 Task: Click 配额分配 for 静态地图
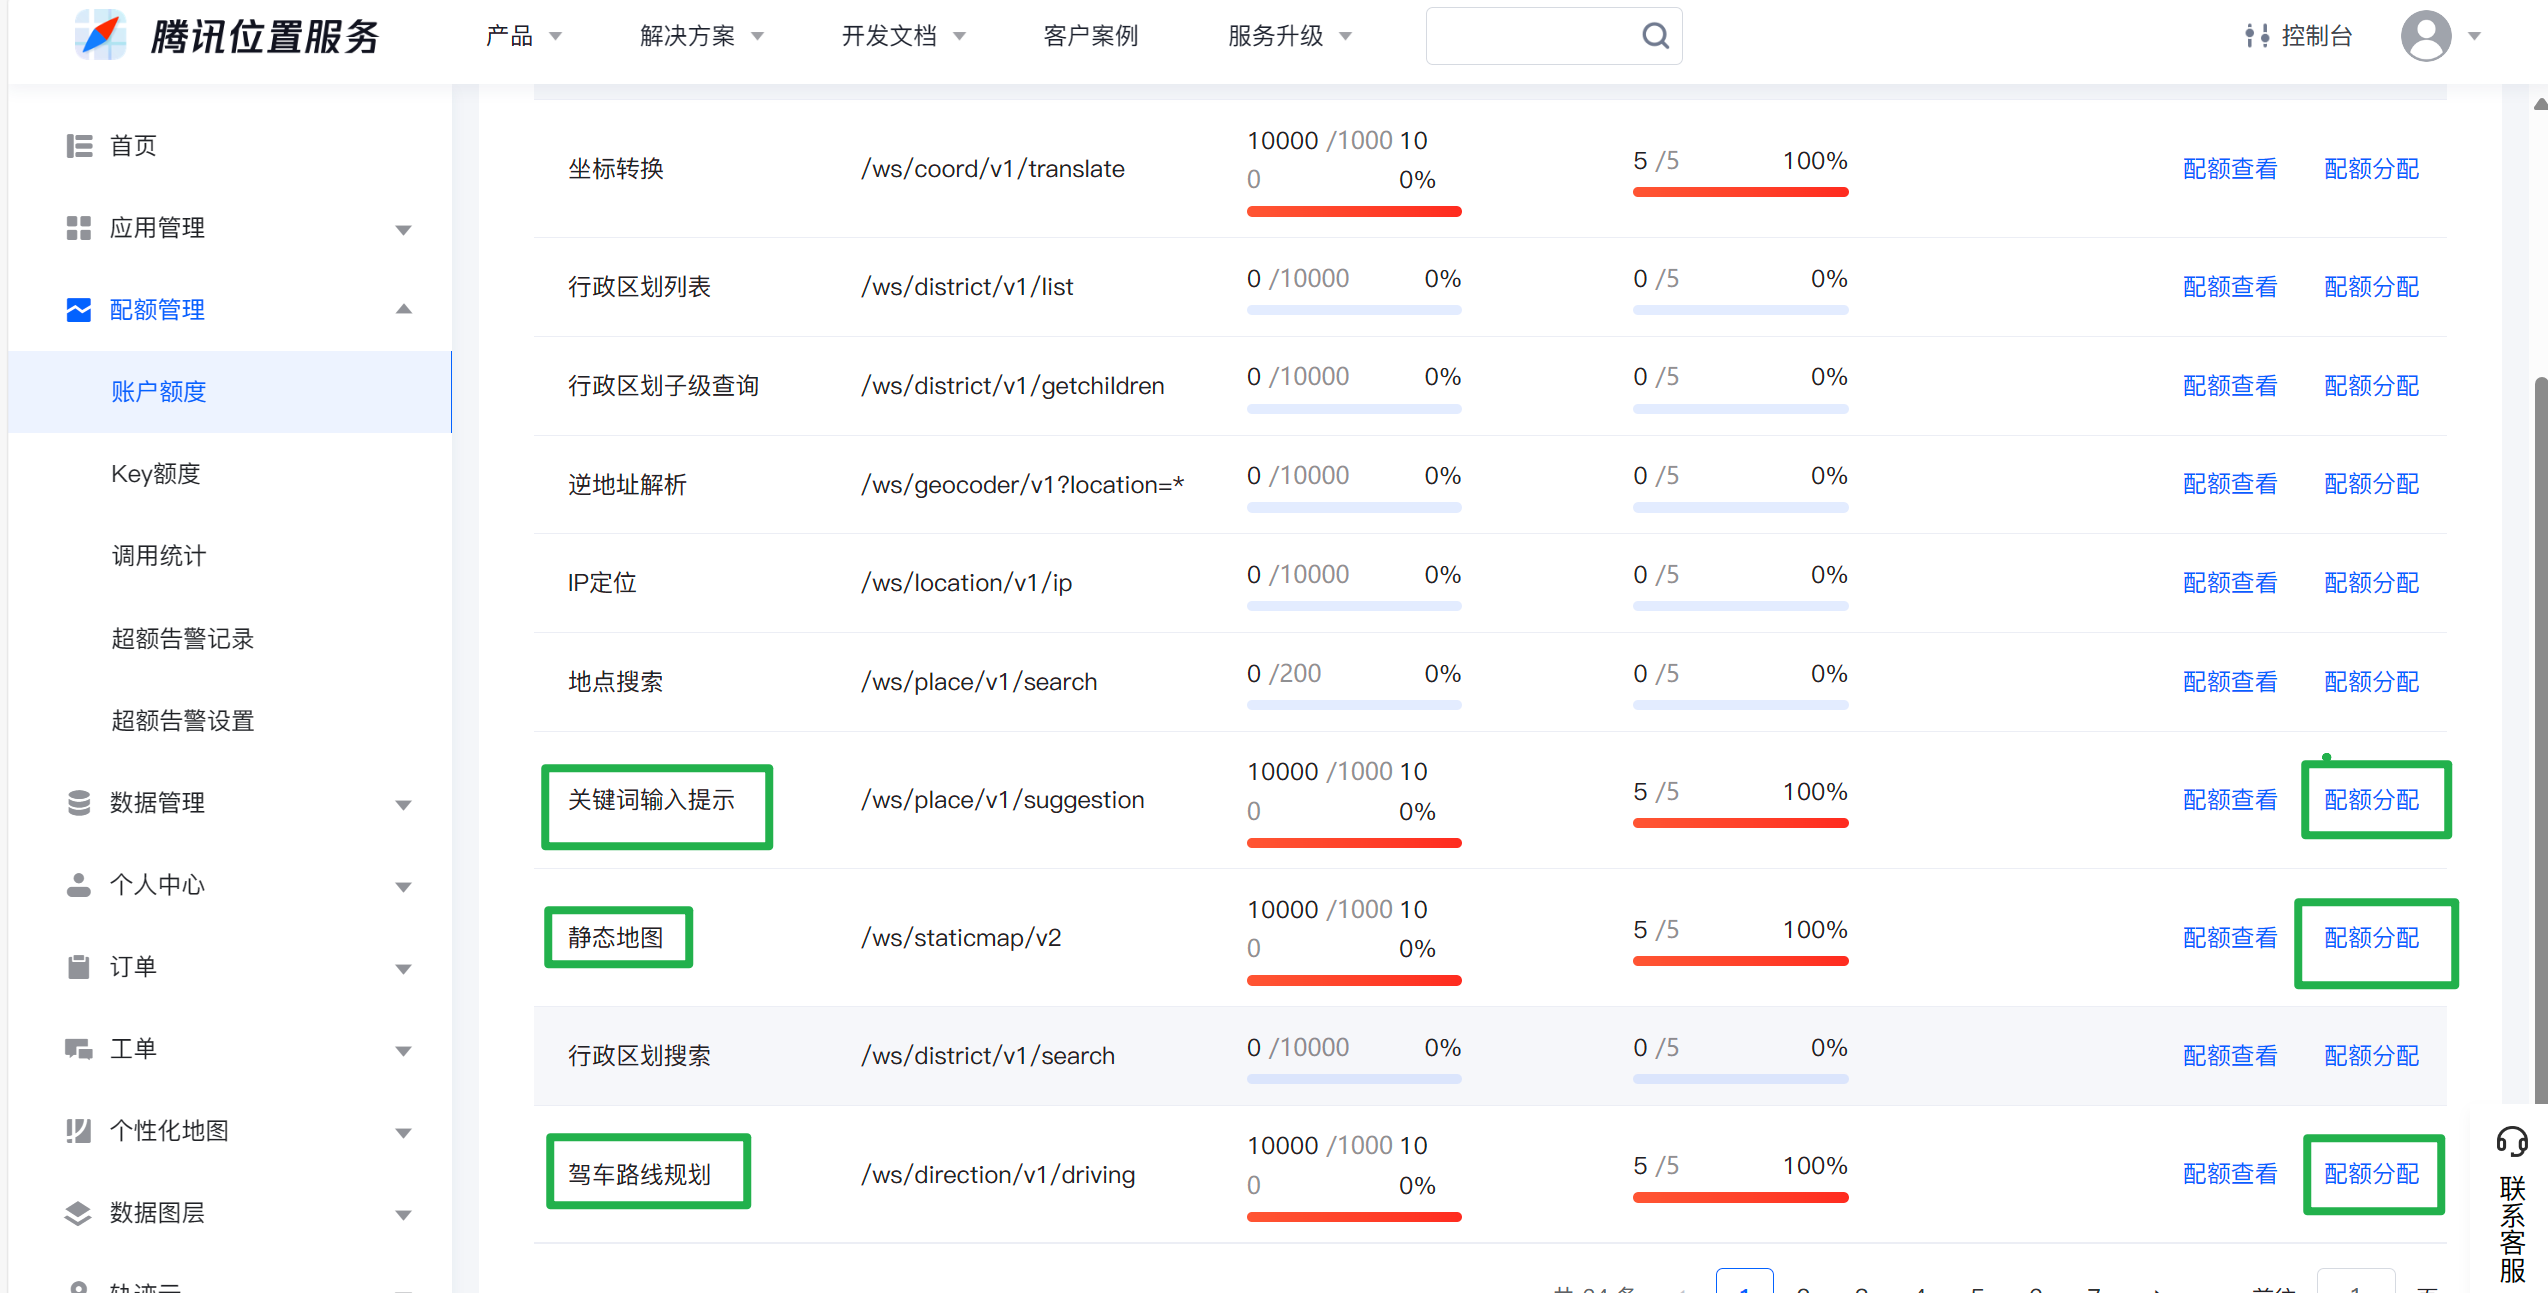click(x=2372, y=937)
